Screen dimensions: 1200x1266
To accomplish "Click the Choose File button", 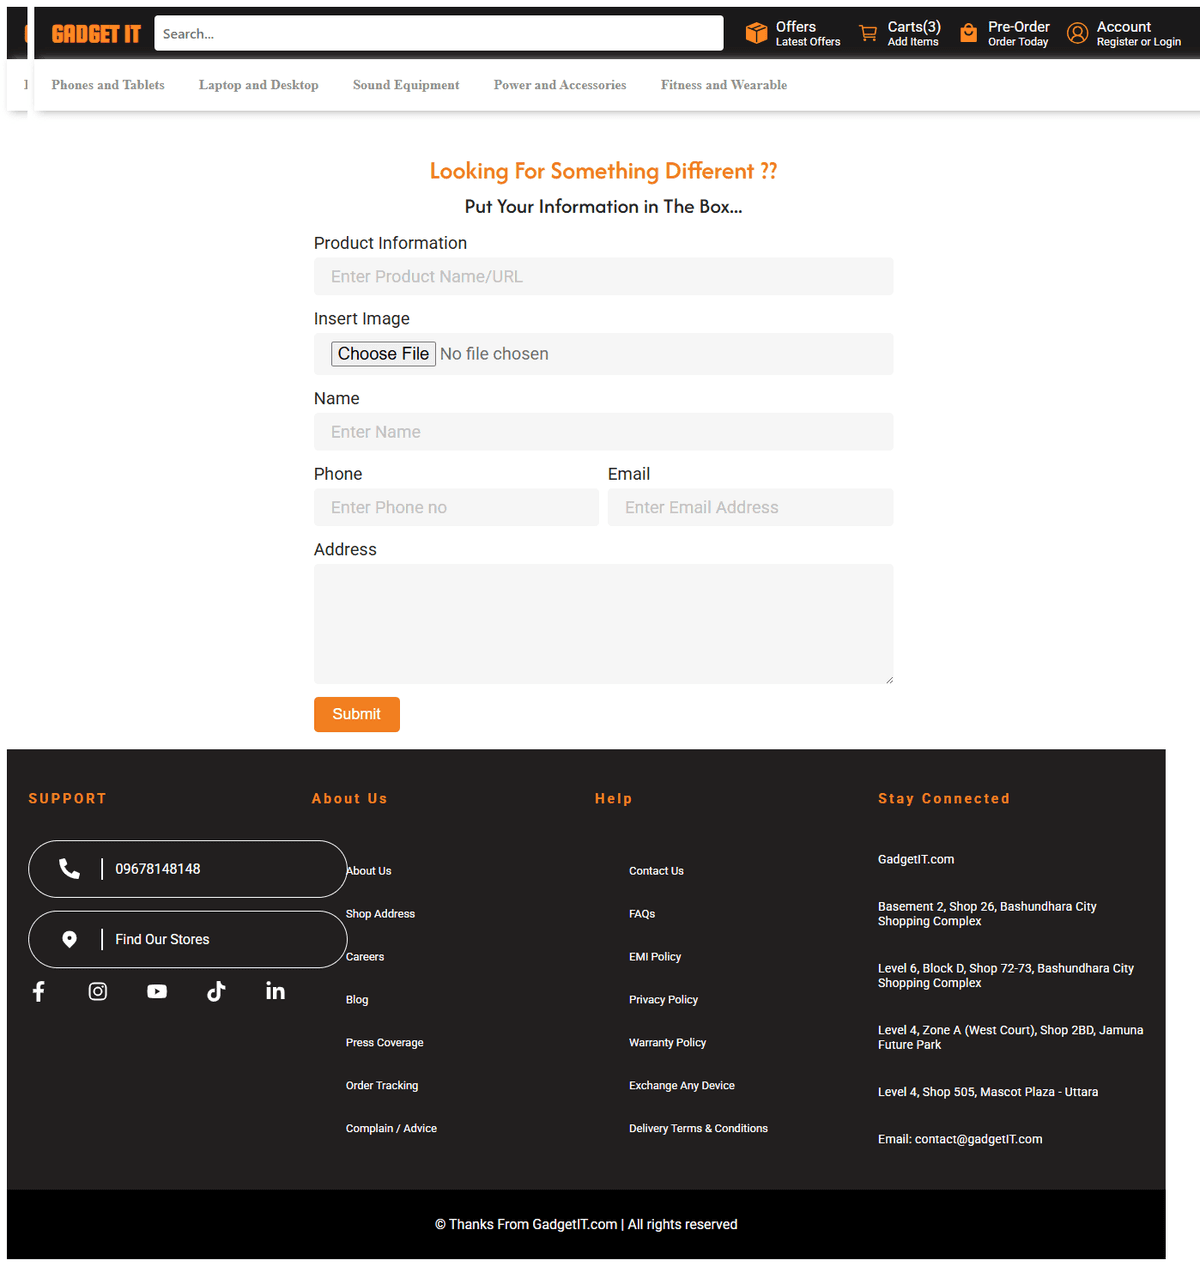I will pos(383,354).
